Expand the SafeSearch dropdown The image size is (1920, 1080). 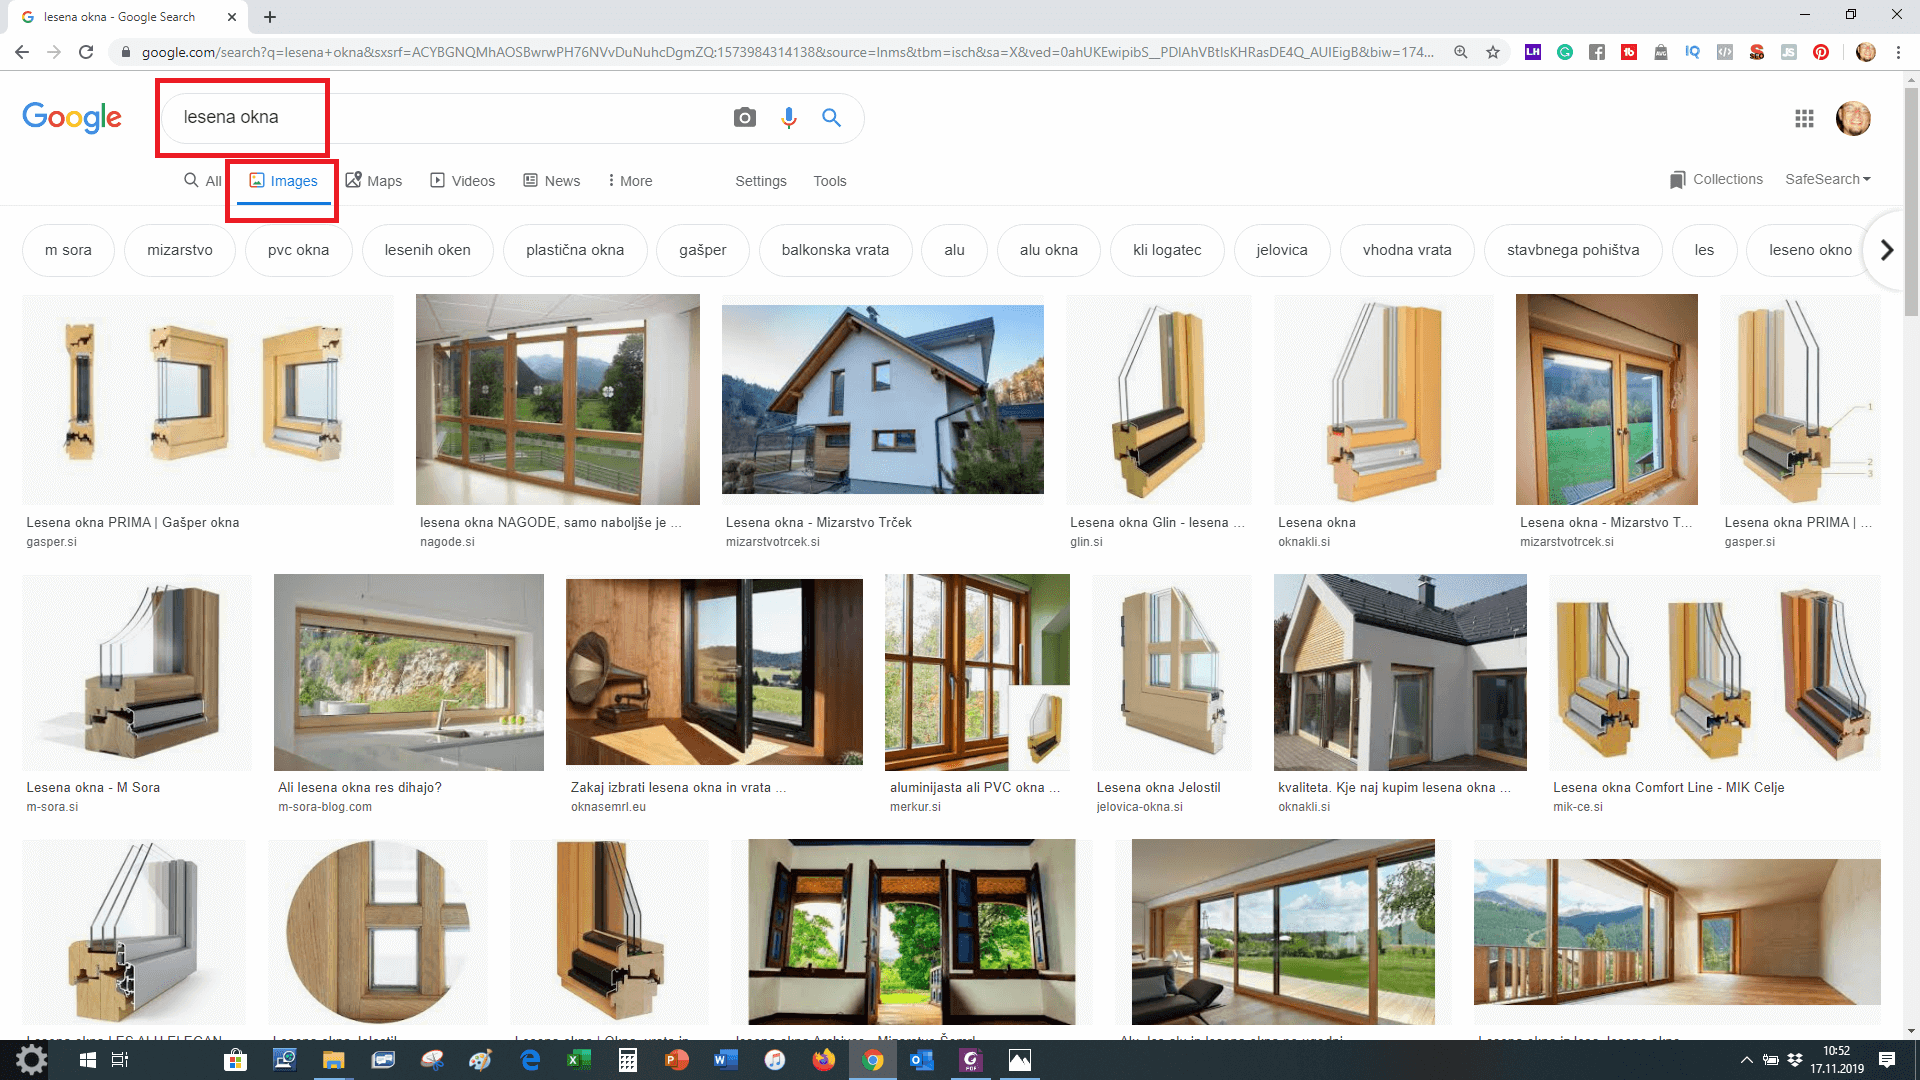point(1827,179)
